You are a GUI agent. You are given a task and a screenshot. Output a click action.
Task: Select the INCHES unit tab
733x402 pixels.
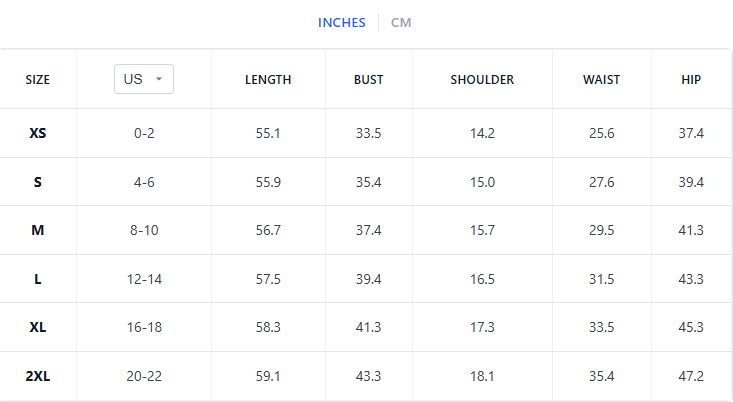point(342,22)
